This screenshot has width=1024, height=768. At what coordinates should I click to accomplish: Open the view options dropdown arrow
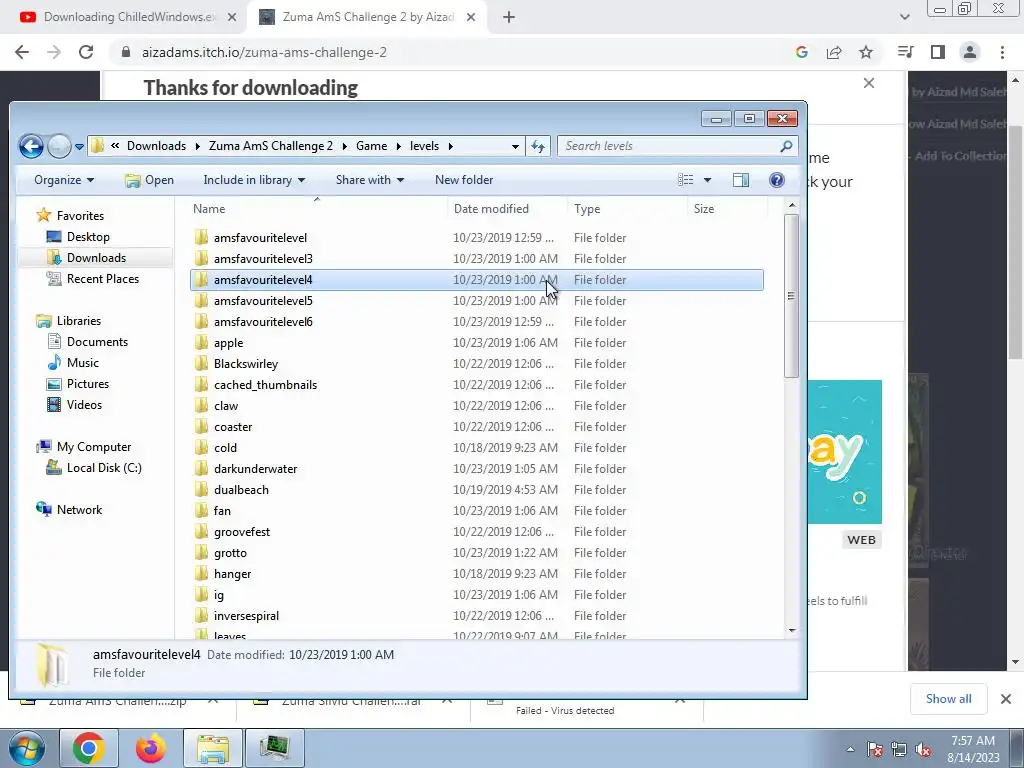pos(707,180)
